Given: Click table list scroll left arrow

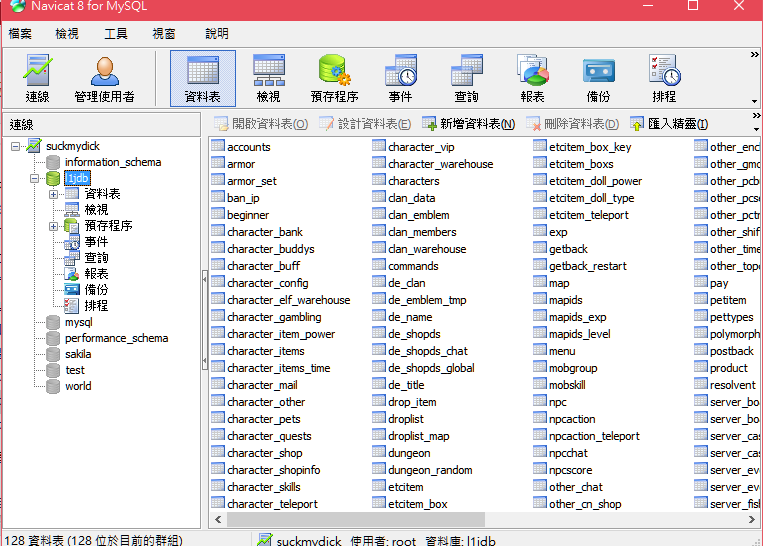Looking at the screenshot, I should click(x=218, y=519).
